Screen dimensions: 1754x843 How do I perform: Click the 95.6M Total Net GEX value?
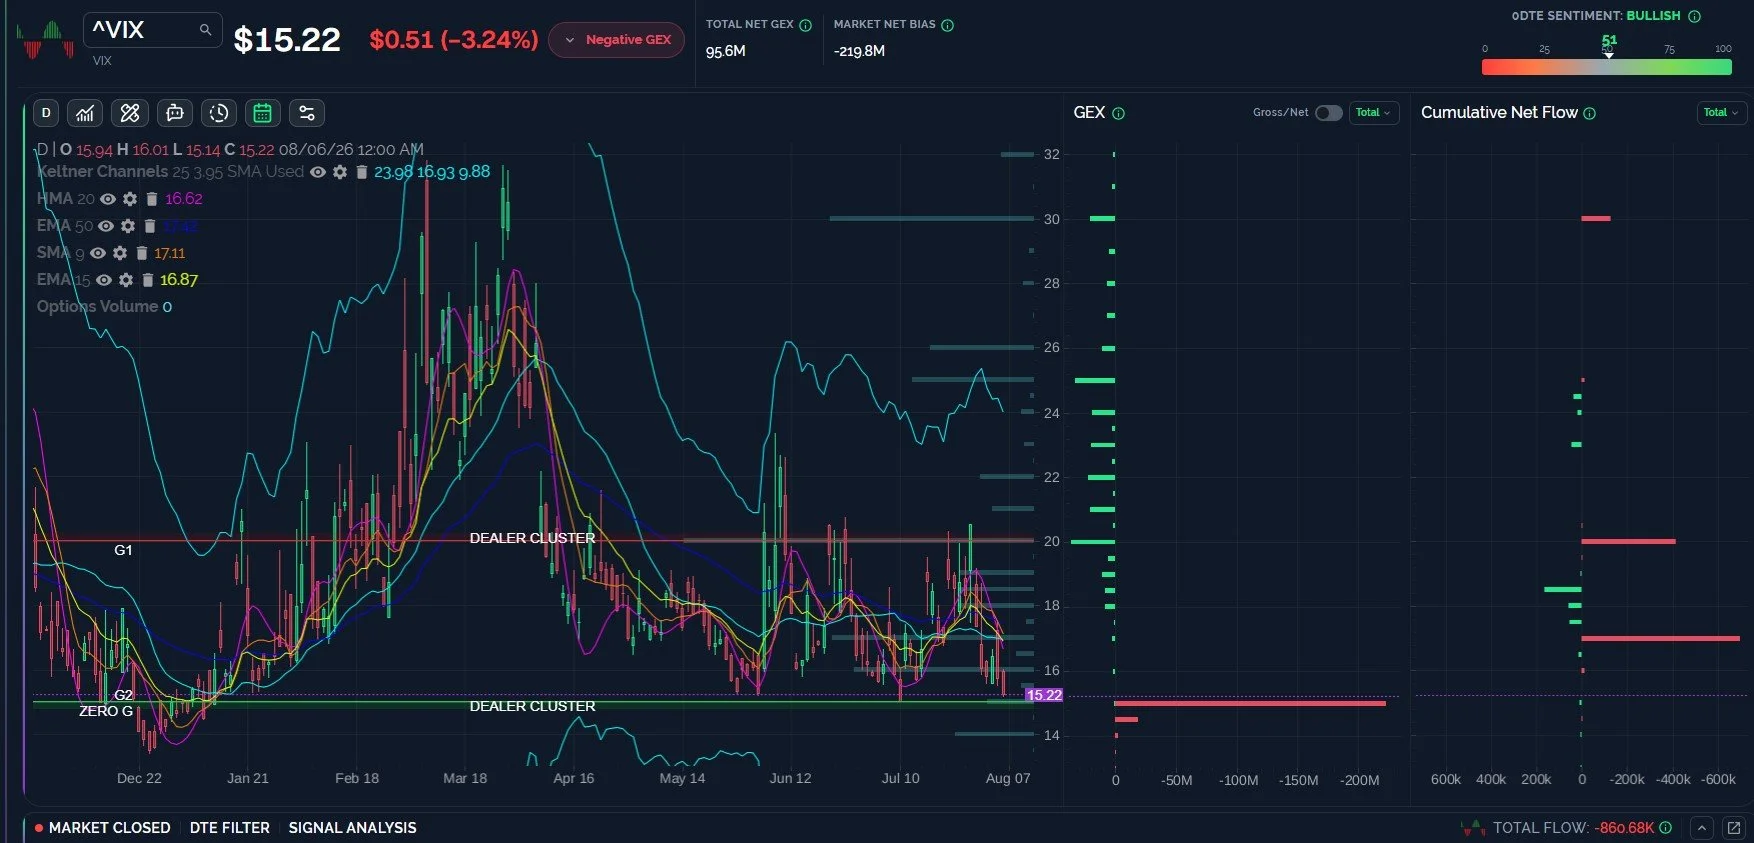726,51
